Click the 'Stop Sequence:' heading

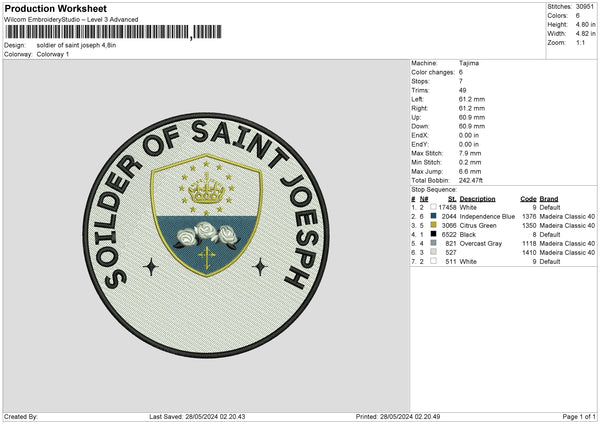tap(434, 189)
